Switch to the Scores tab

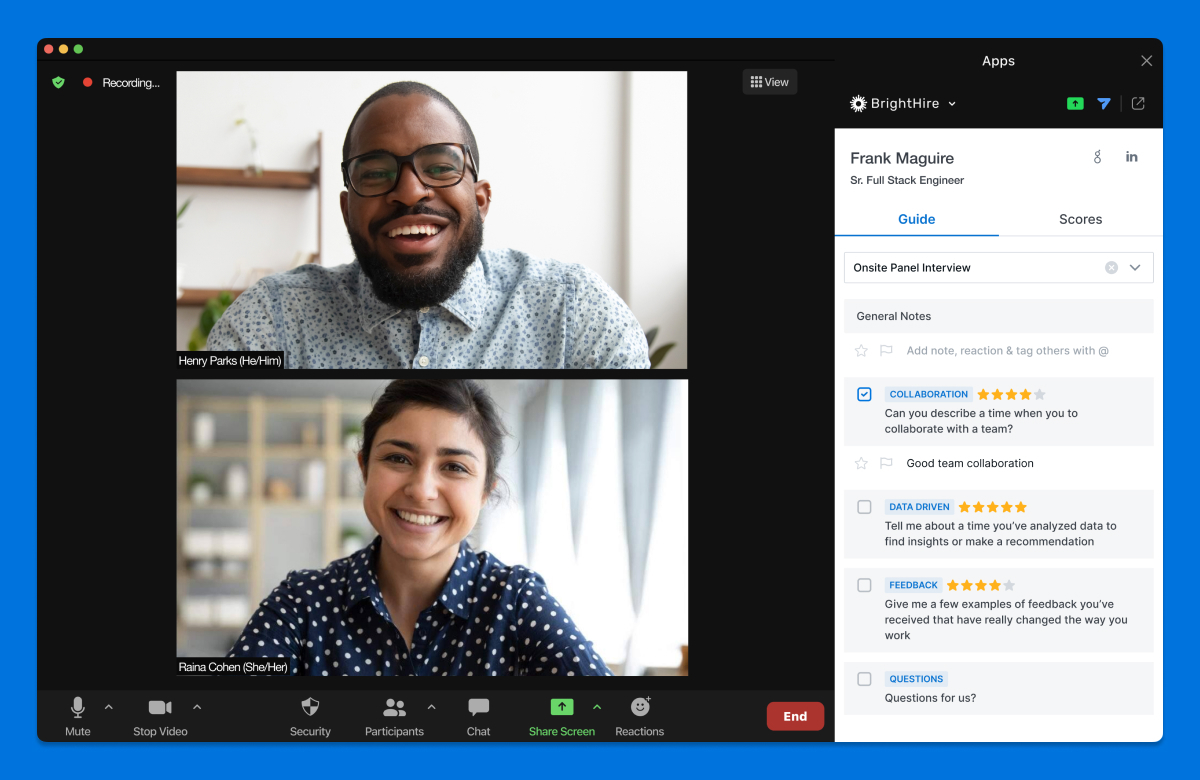[x=1080, y=219]
